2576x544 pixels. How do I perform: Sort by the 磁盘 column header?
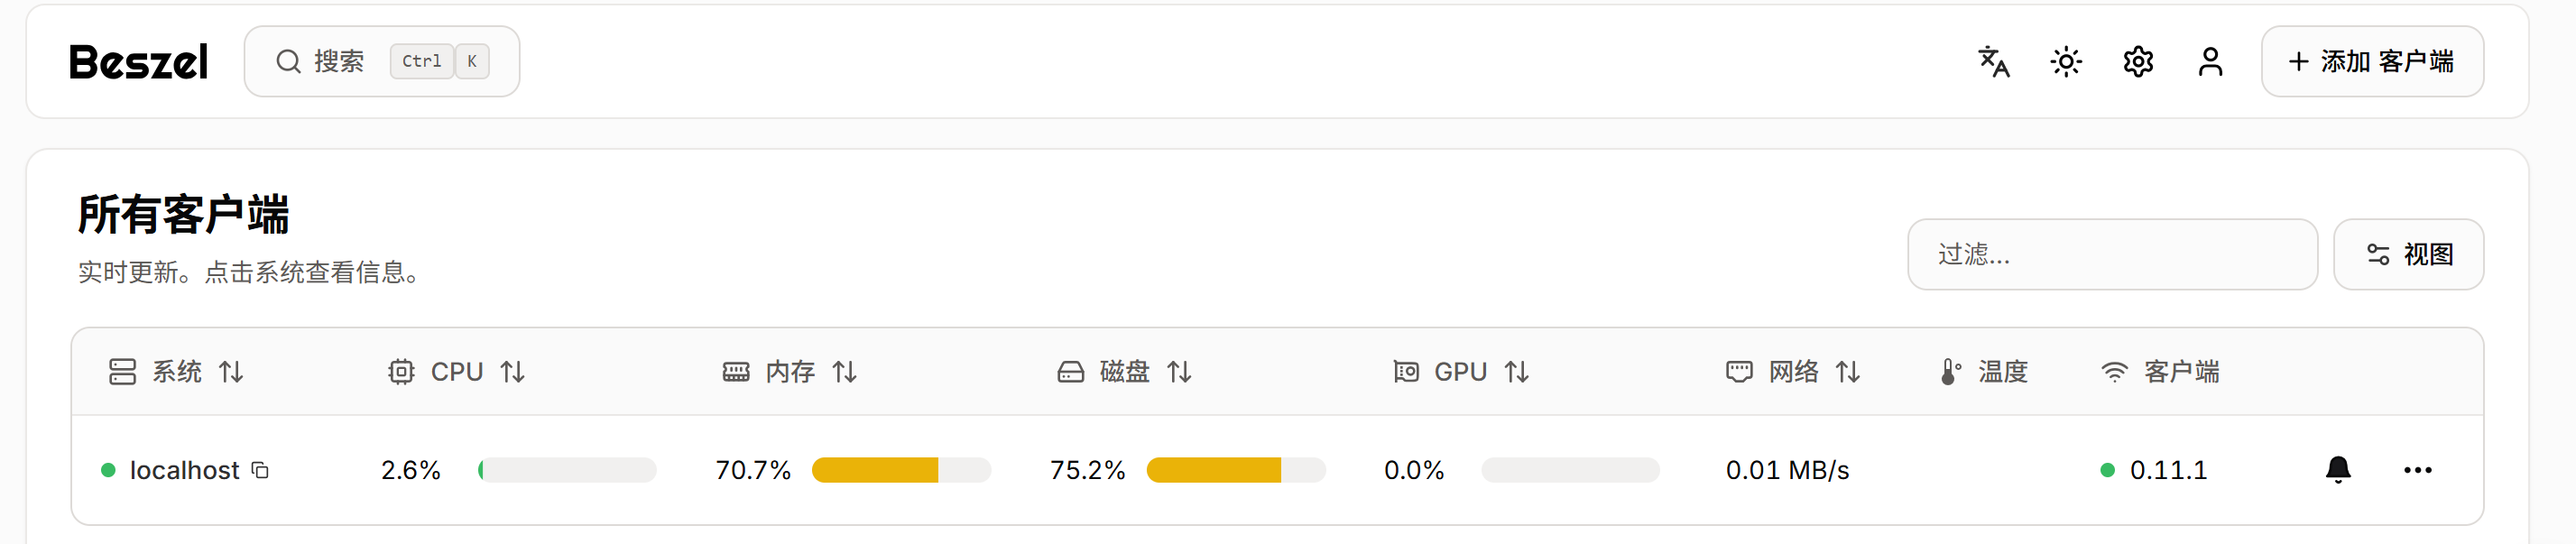point(1125,372)
